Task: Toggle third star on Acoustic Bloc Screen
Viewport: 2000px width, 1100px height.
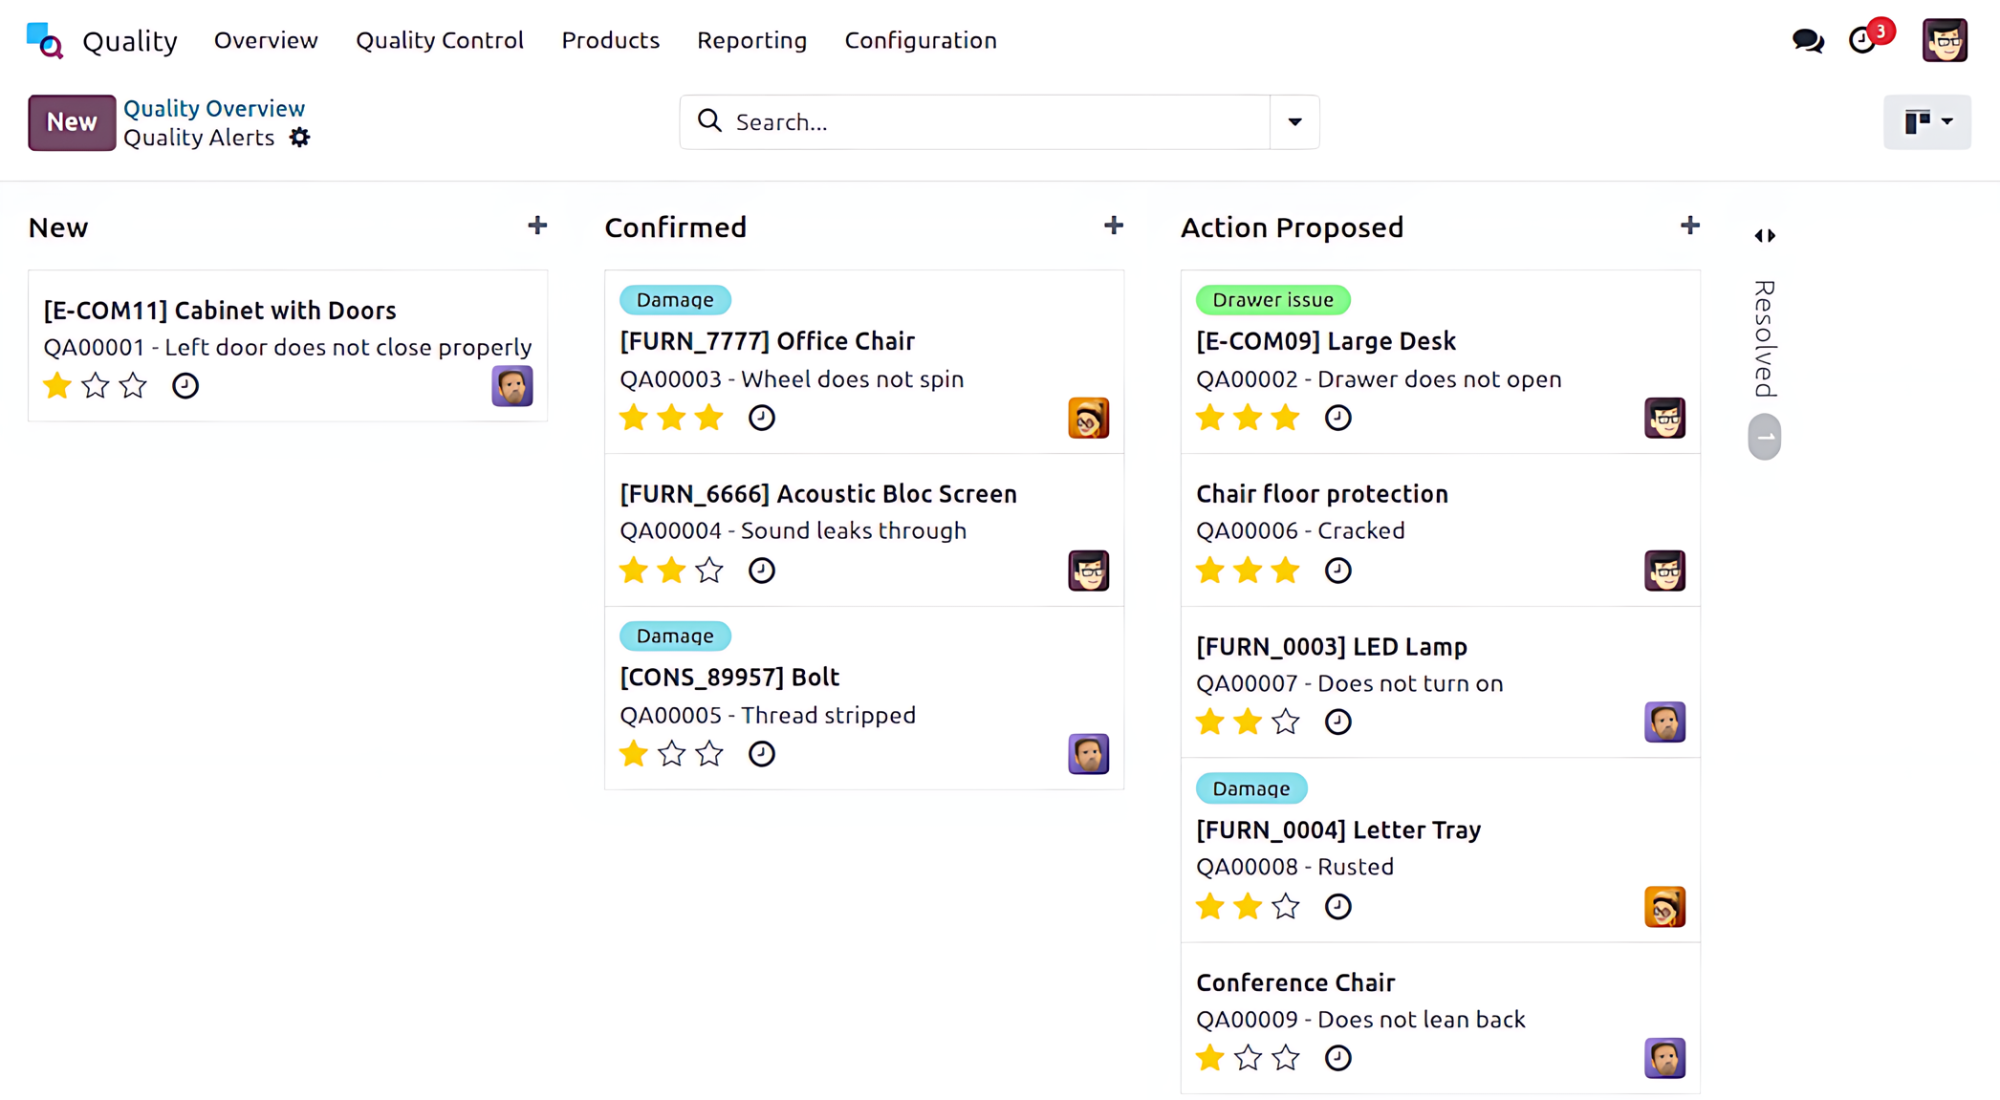Action: (709, 571)
